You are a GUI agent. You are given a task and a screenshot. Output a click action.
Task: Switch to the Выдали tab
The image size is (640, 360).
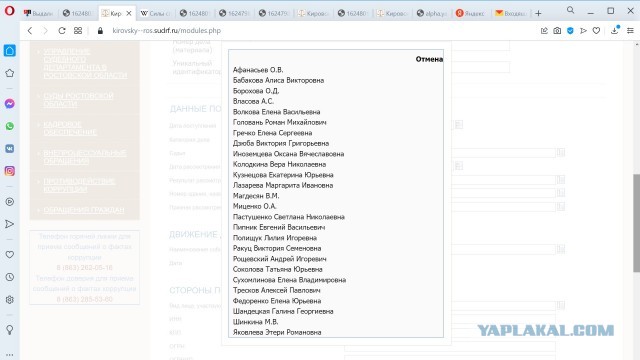(x=38, y=13)
